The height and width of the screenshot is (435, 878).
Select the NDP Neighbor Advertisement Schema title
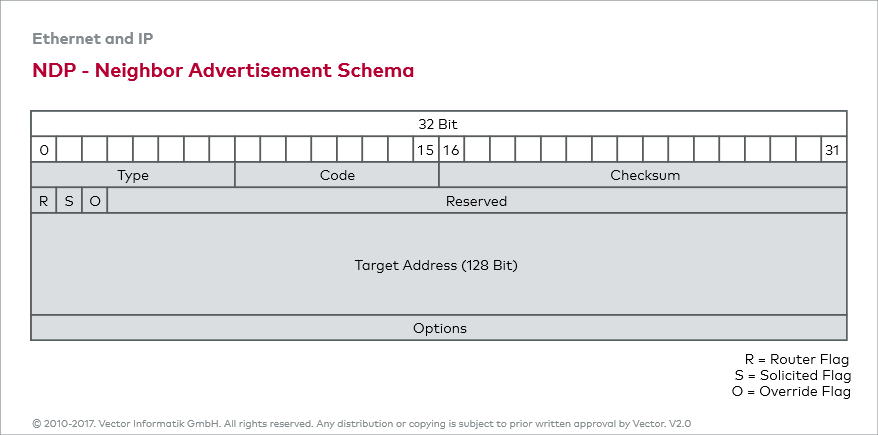pos(223,71)
